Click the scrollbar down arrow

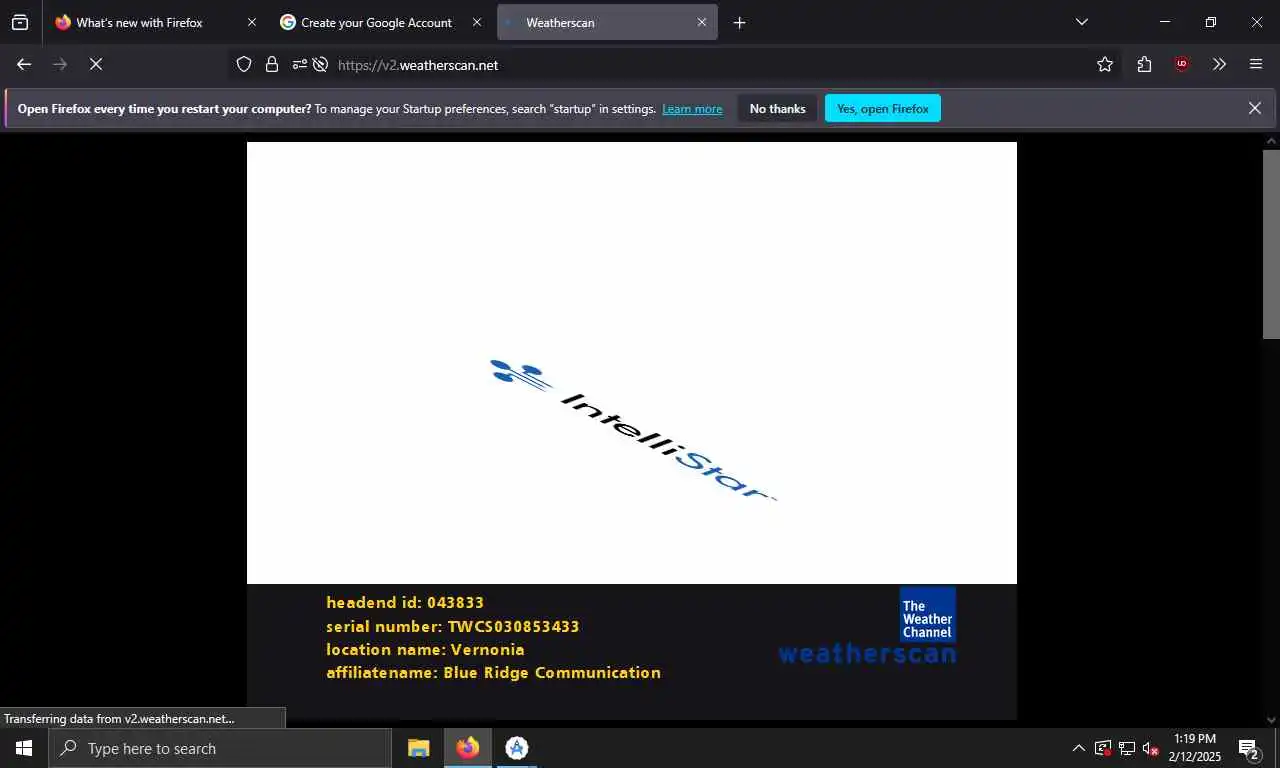[x=1271, y=719]
